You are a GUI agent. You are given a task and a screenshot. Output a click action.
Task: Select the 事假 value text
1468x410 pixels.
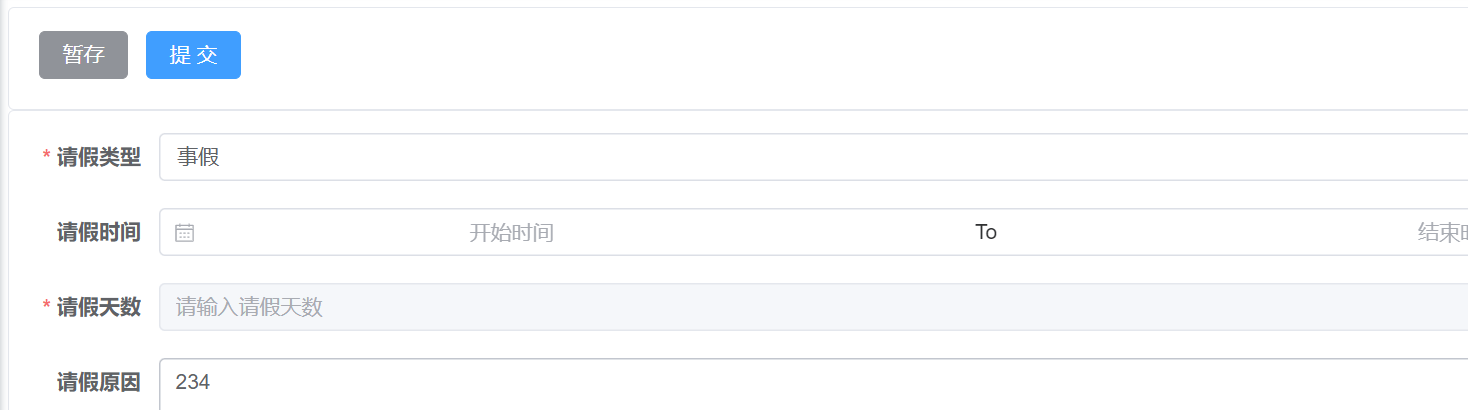(198, 157)
